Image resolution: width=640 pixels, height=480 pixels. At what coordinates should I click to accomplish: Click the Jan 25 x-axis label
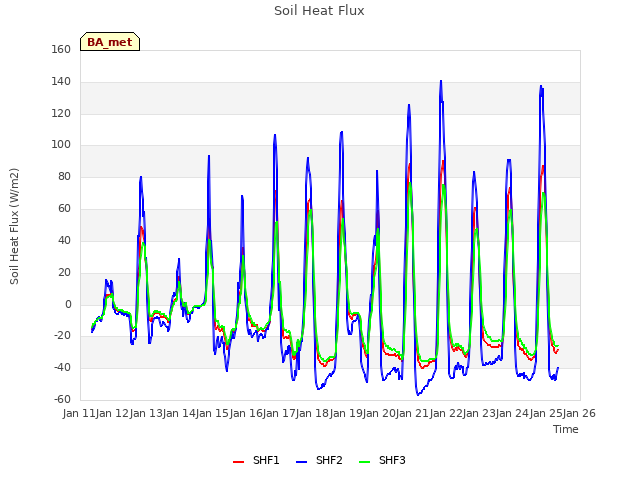pyautogui.click(x=546, y=413)
